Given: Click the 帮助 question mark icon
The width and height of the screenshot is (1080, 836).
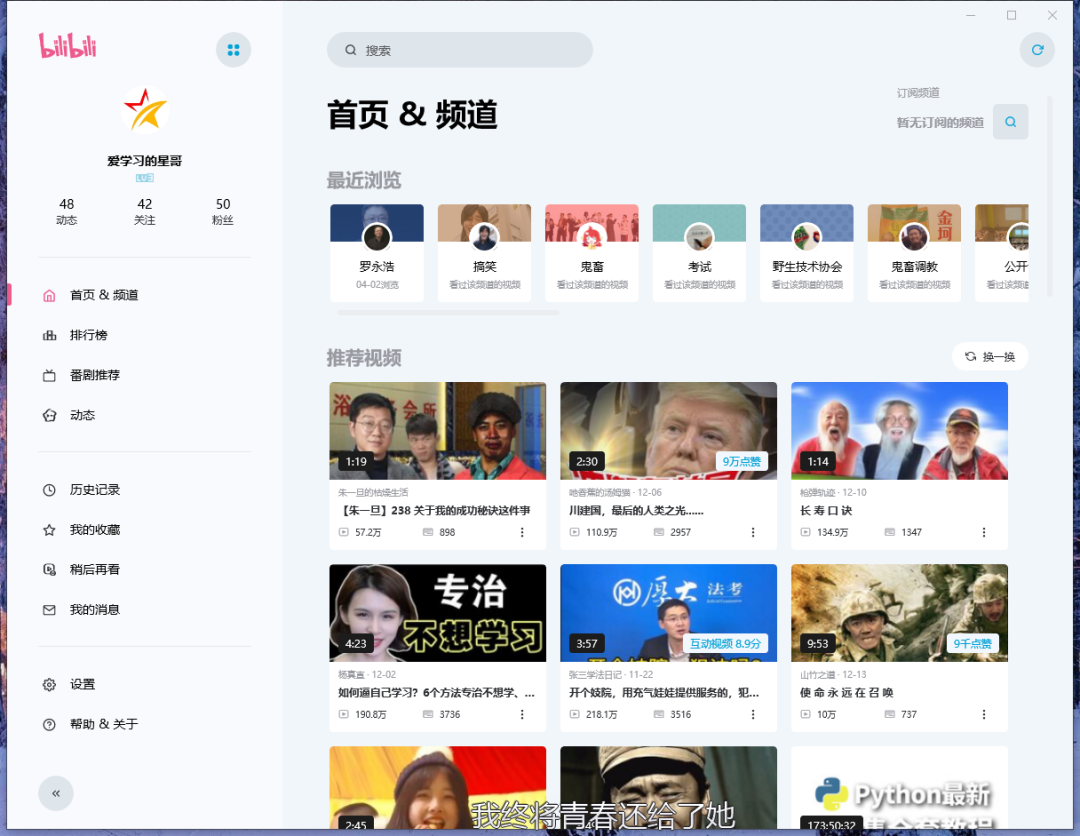Looking at the screenshot, I should click(49, 725).
